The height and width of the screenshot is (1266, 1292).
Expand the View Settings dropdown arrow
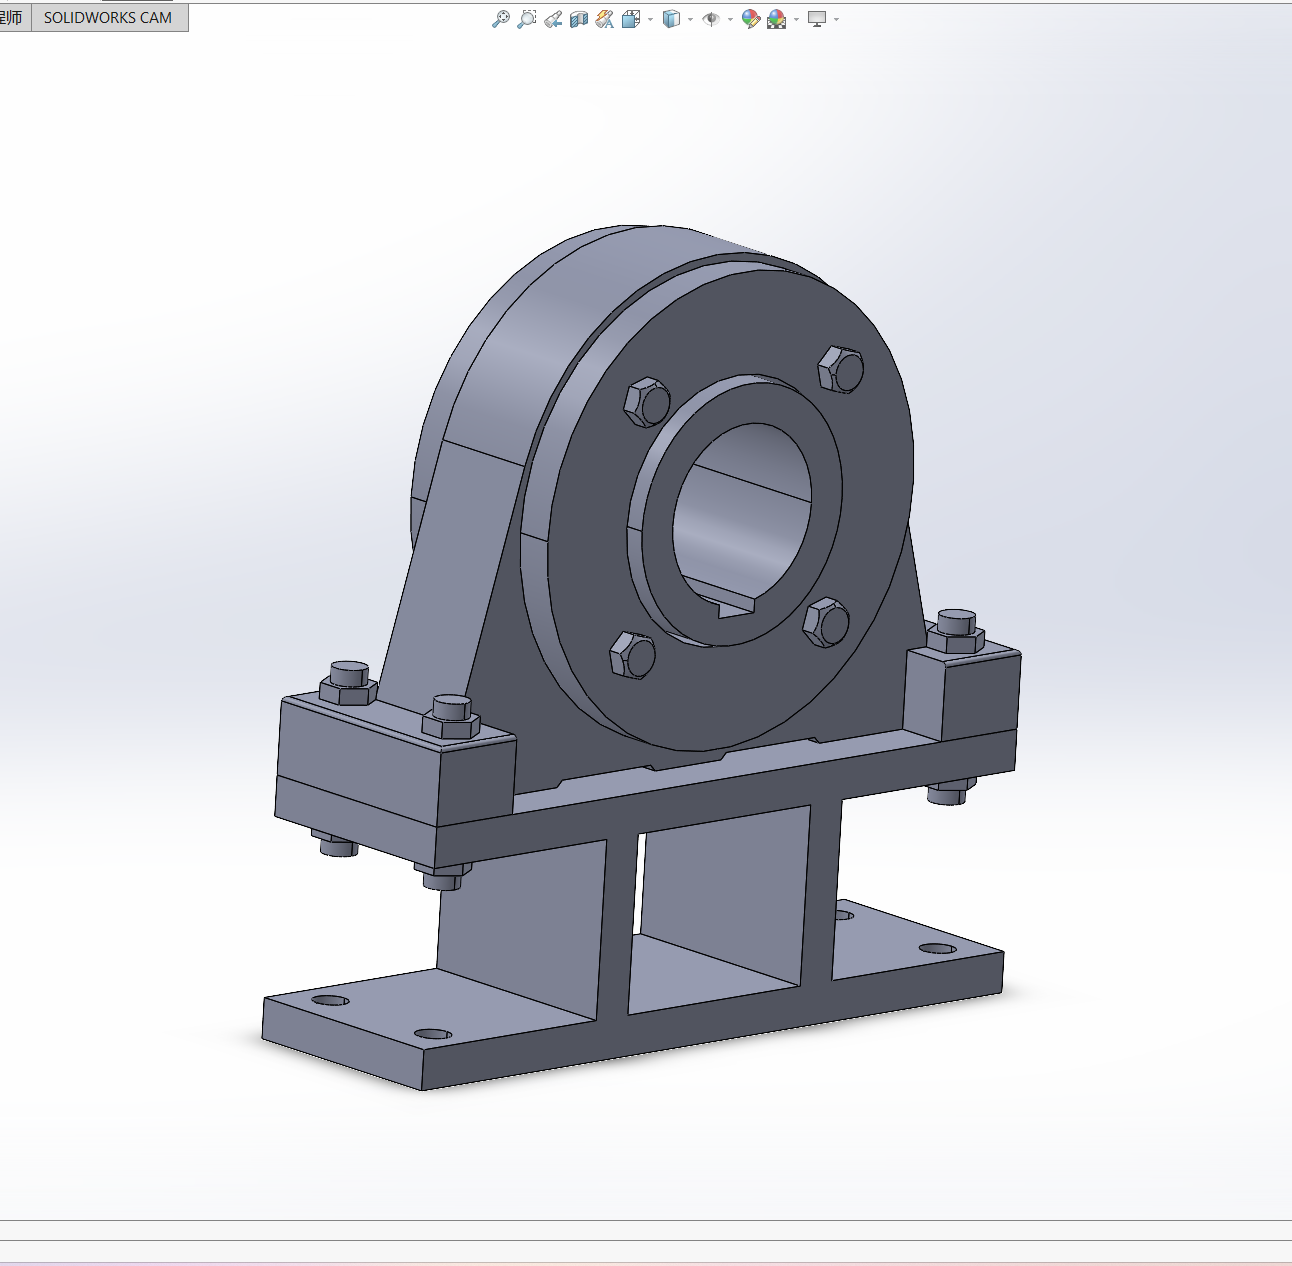(836, 19)
